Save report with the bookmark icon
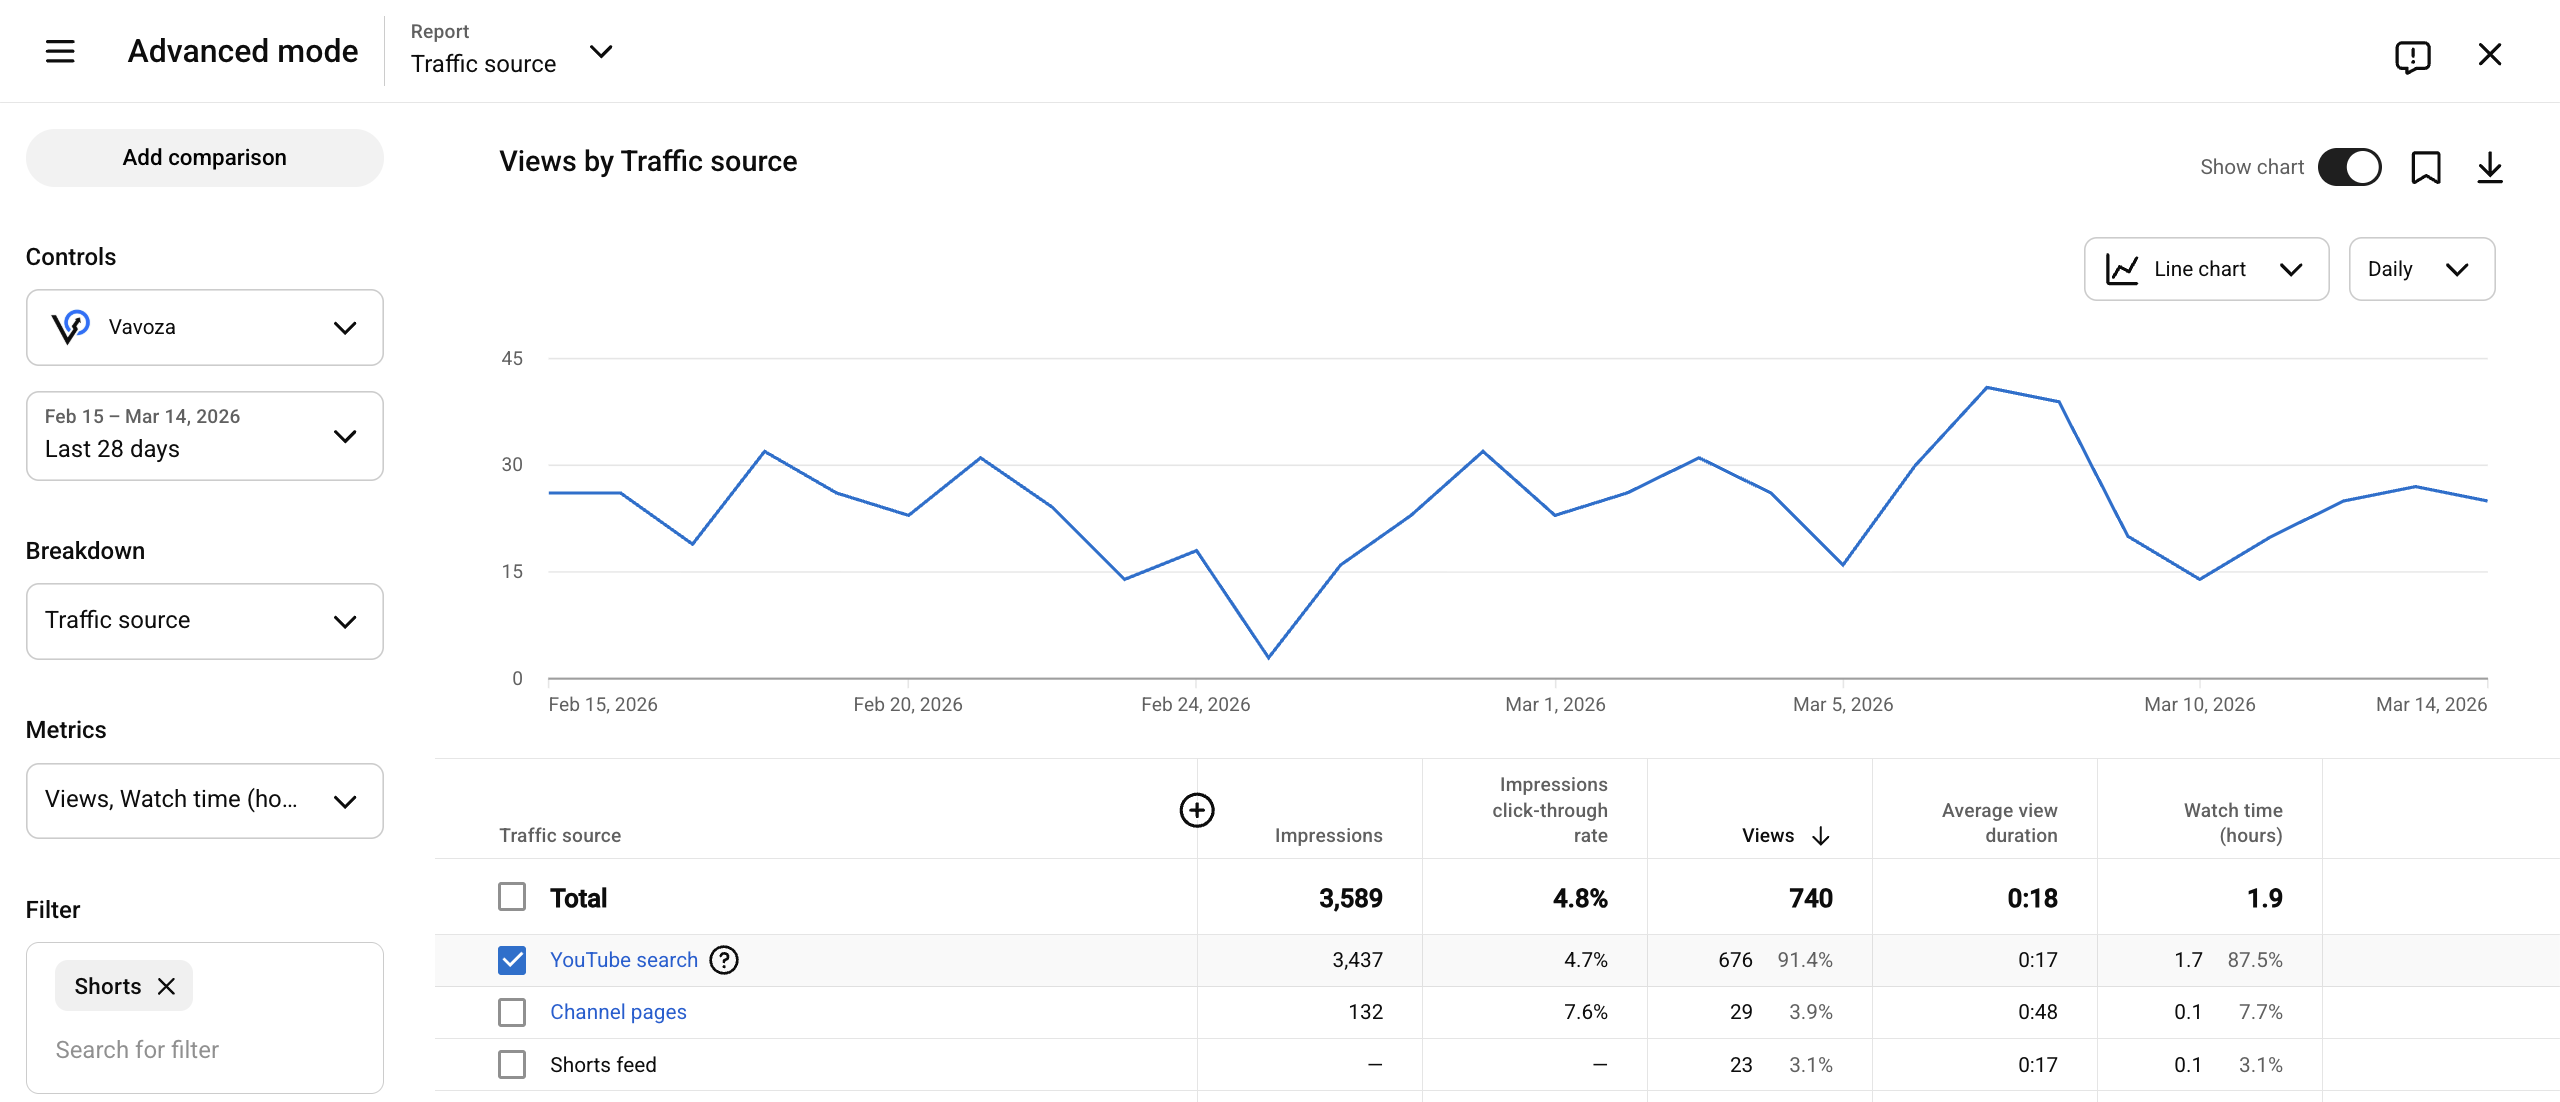Image resolution: width=2560 pixels, height=1102 pixels. click(2425, 167)
